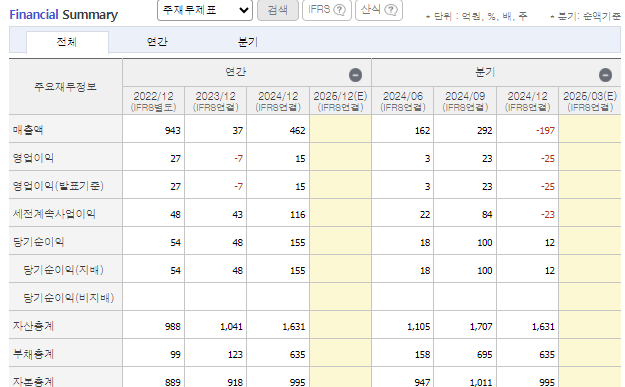
Task: Open the 주재무제표 dropdown
Action: pos(205,10)
